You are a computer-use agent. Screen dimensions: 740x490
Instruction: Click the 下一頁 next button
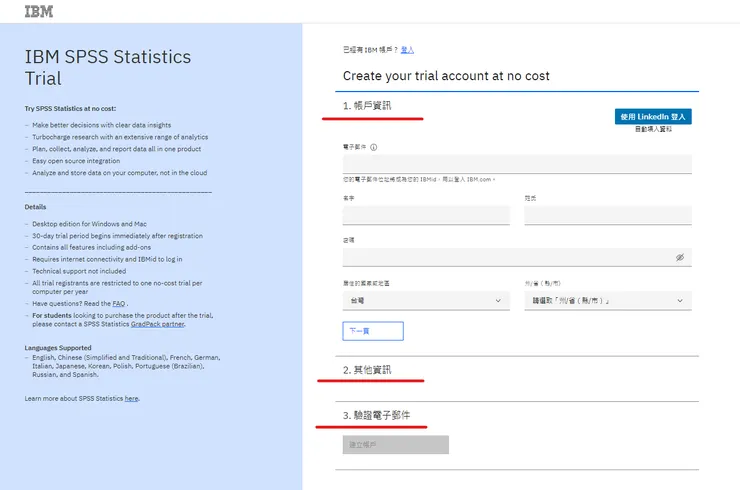pyautogui.click(x=373, y=331)
